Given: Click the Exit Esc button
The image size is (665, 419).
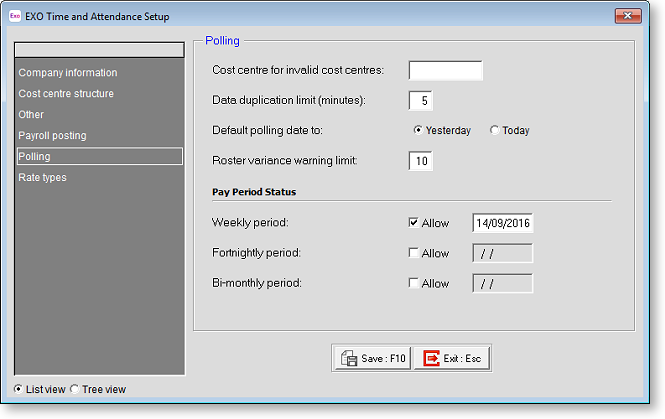Looking at the screenshot, I should (x=453, y=358).
